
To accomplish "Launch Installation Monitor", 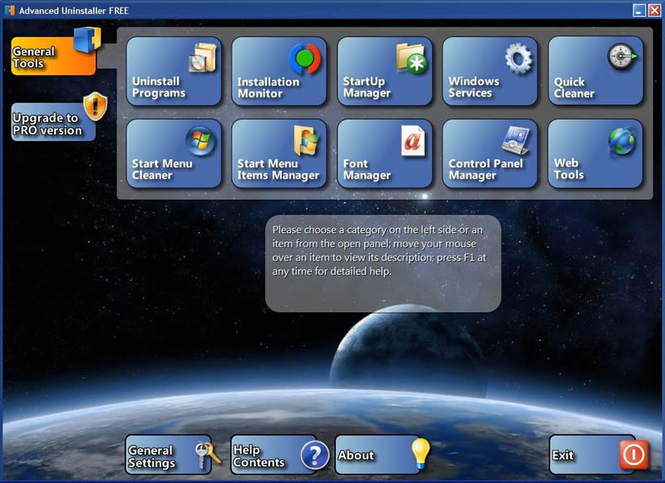I will [279, 71].
